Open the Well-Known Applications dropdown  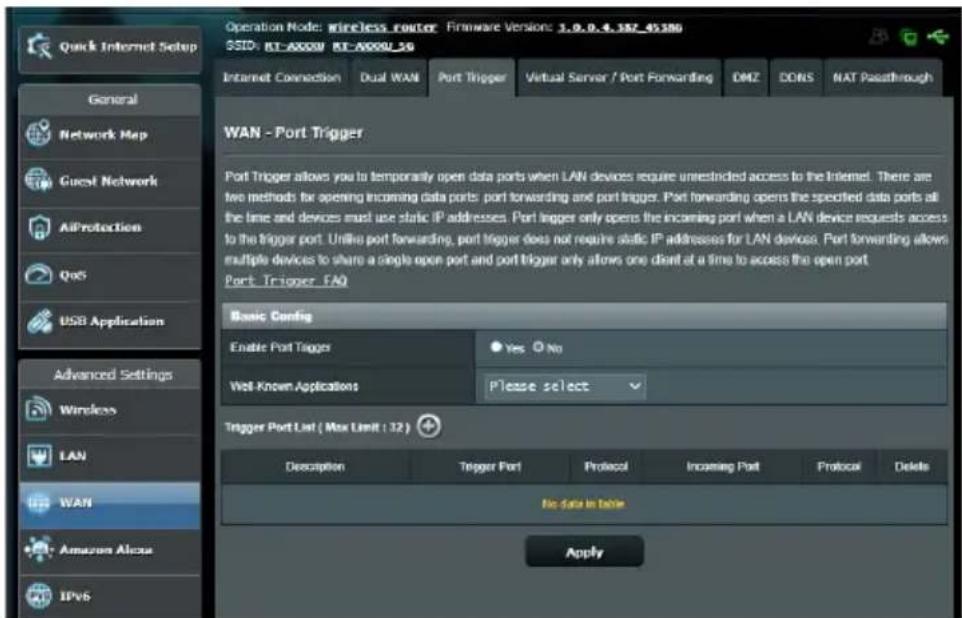click(x=565, y=387)
